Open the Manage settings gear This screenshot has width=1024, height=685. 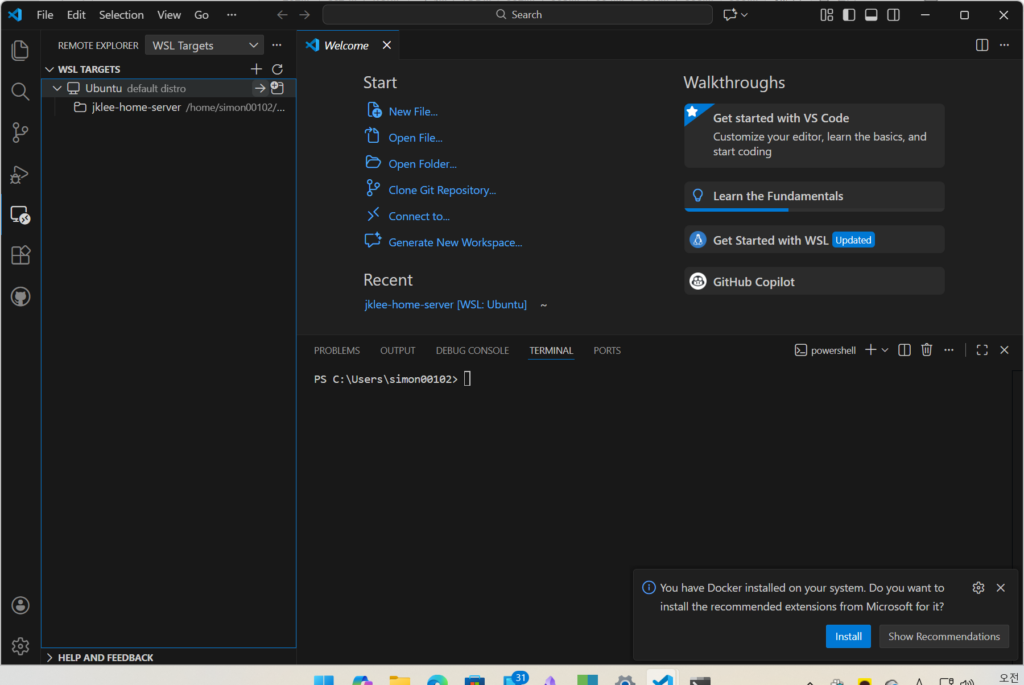pyautogui.click(x=20, y=646)
